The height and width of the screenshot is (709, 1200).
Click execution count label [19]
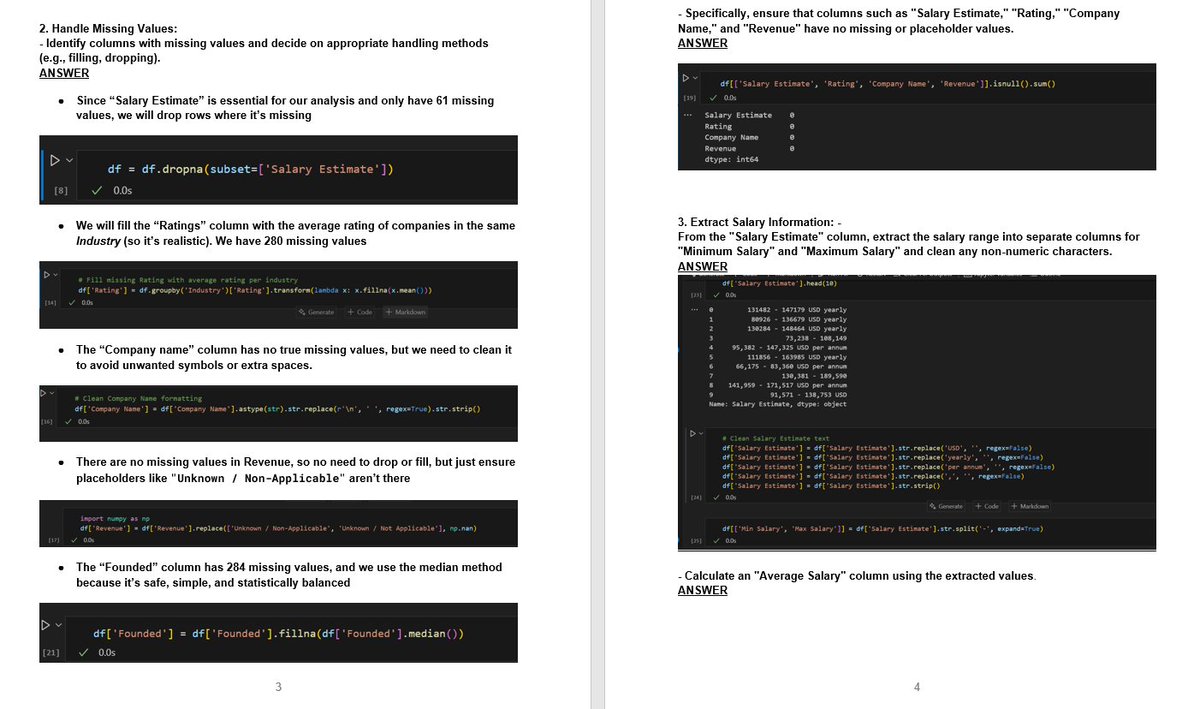tap(689, 98)
